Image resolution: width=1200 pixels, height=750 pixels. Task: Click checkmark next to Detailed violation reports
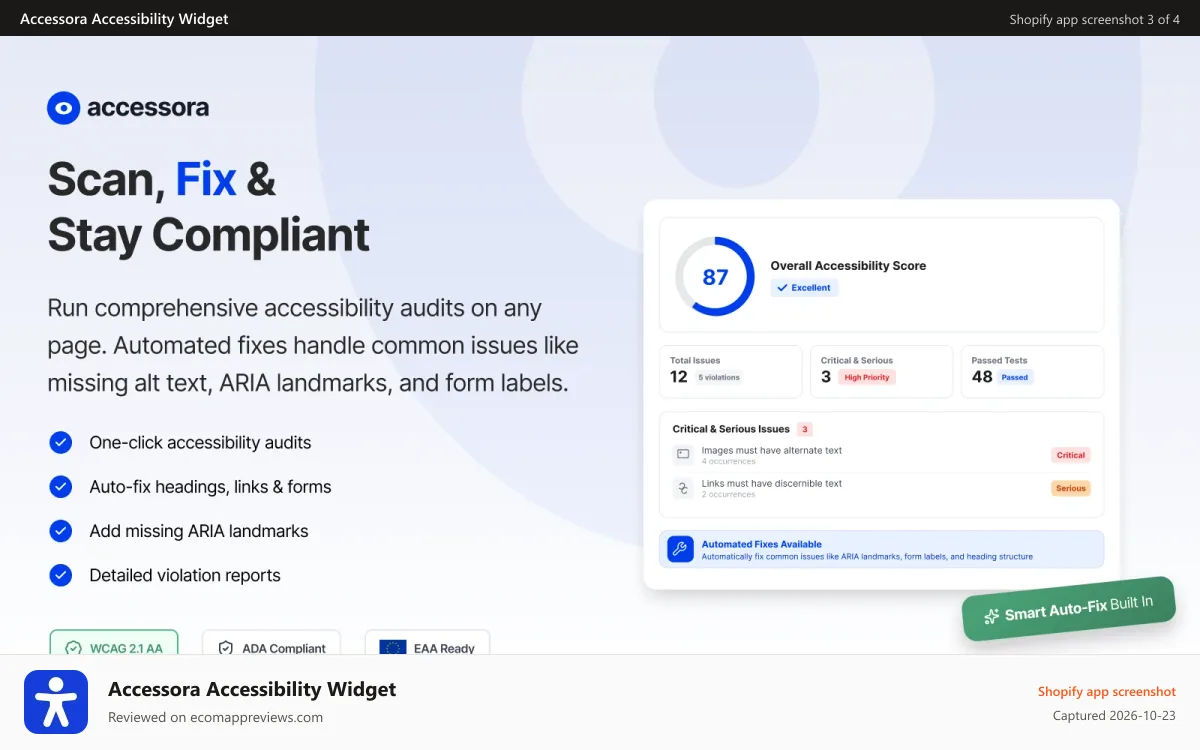pos(61,574)
